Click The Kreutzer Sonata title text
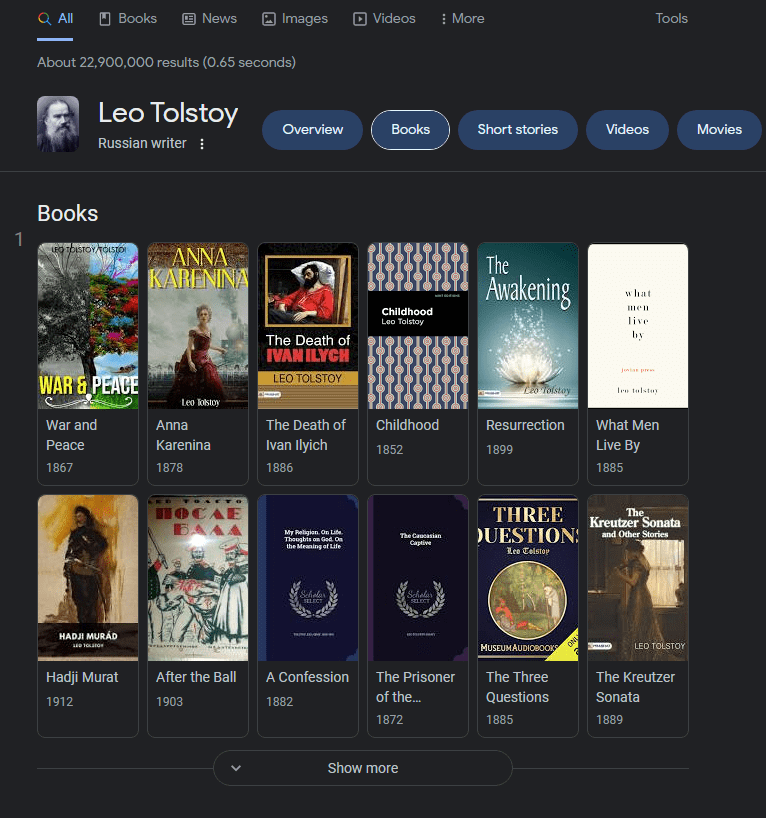 click(636, 687)
